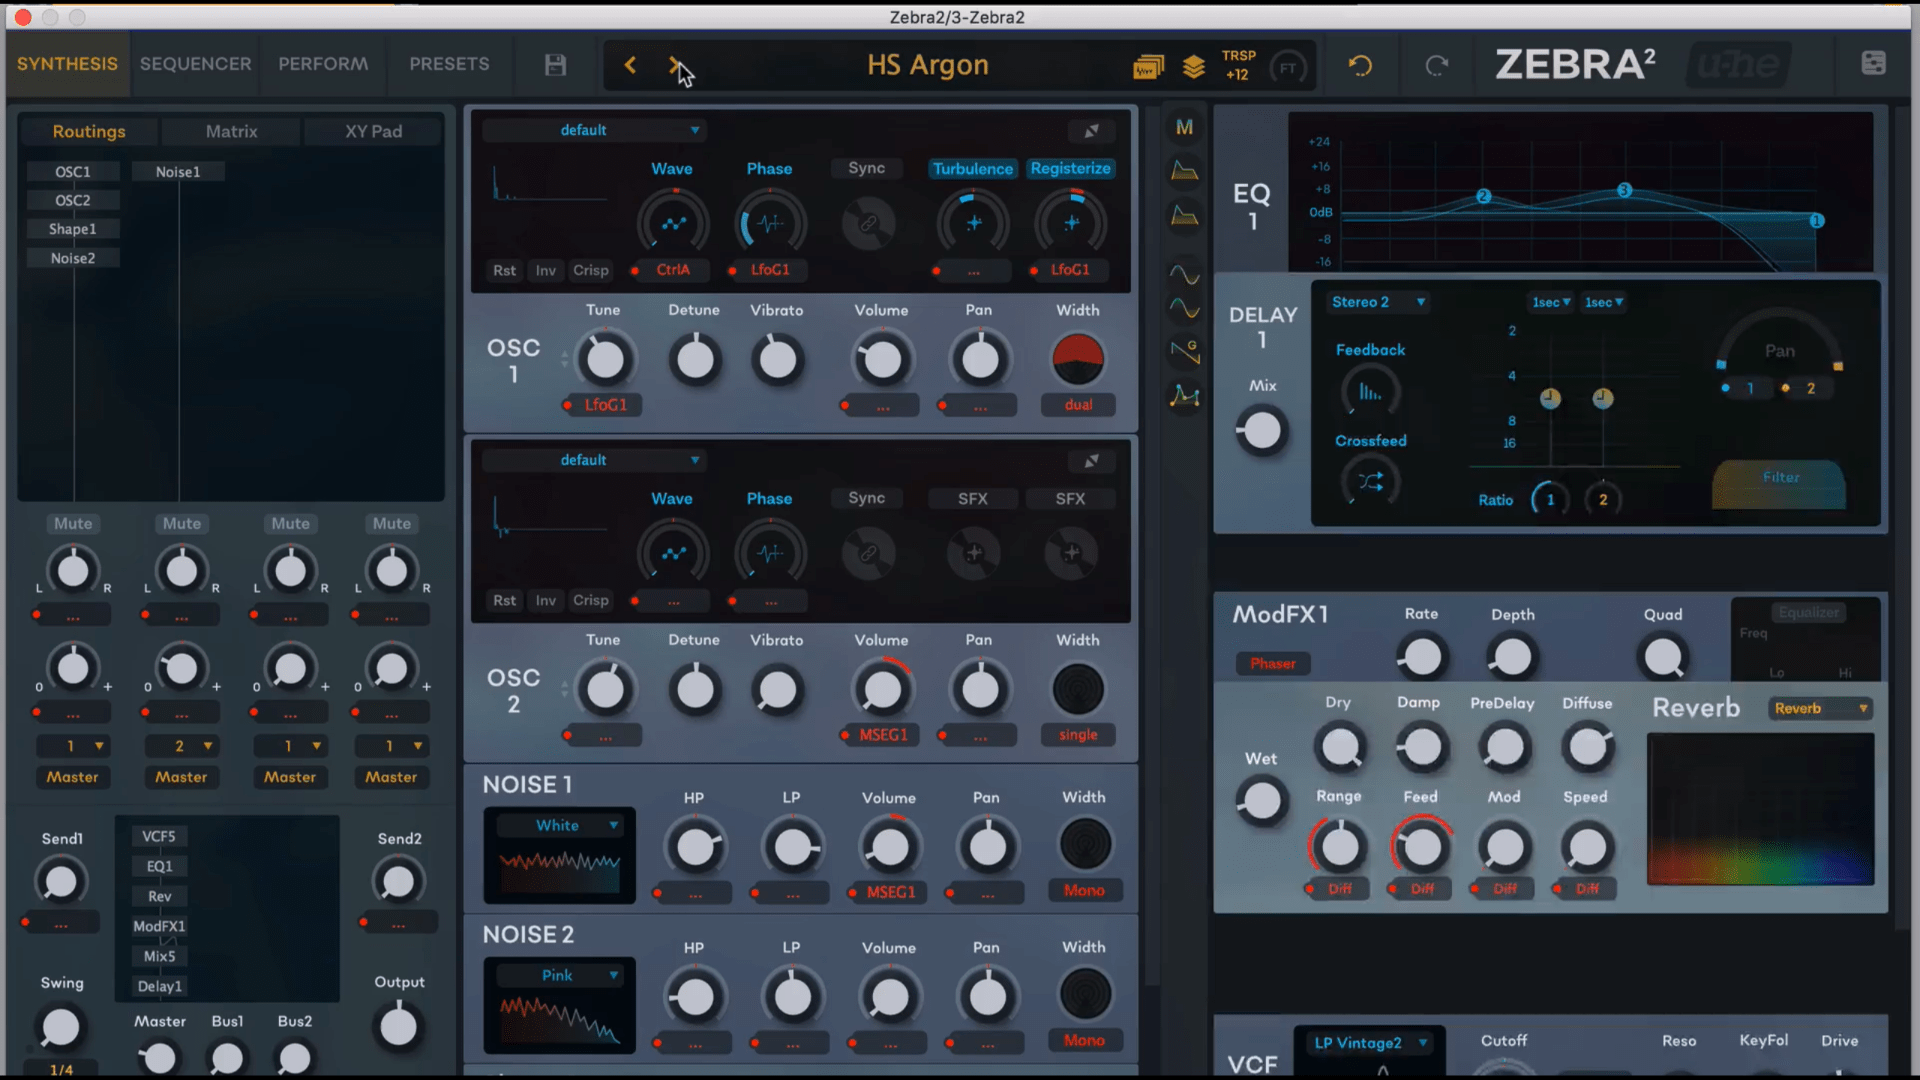
Task: Toggle OSC 2 Crisp button
Action: coord(590,600)
